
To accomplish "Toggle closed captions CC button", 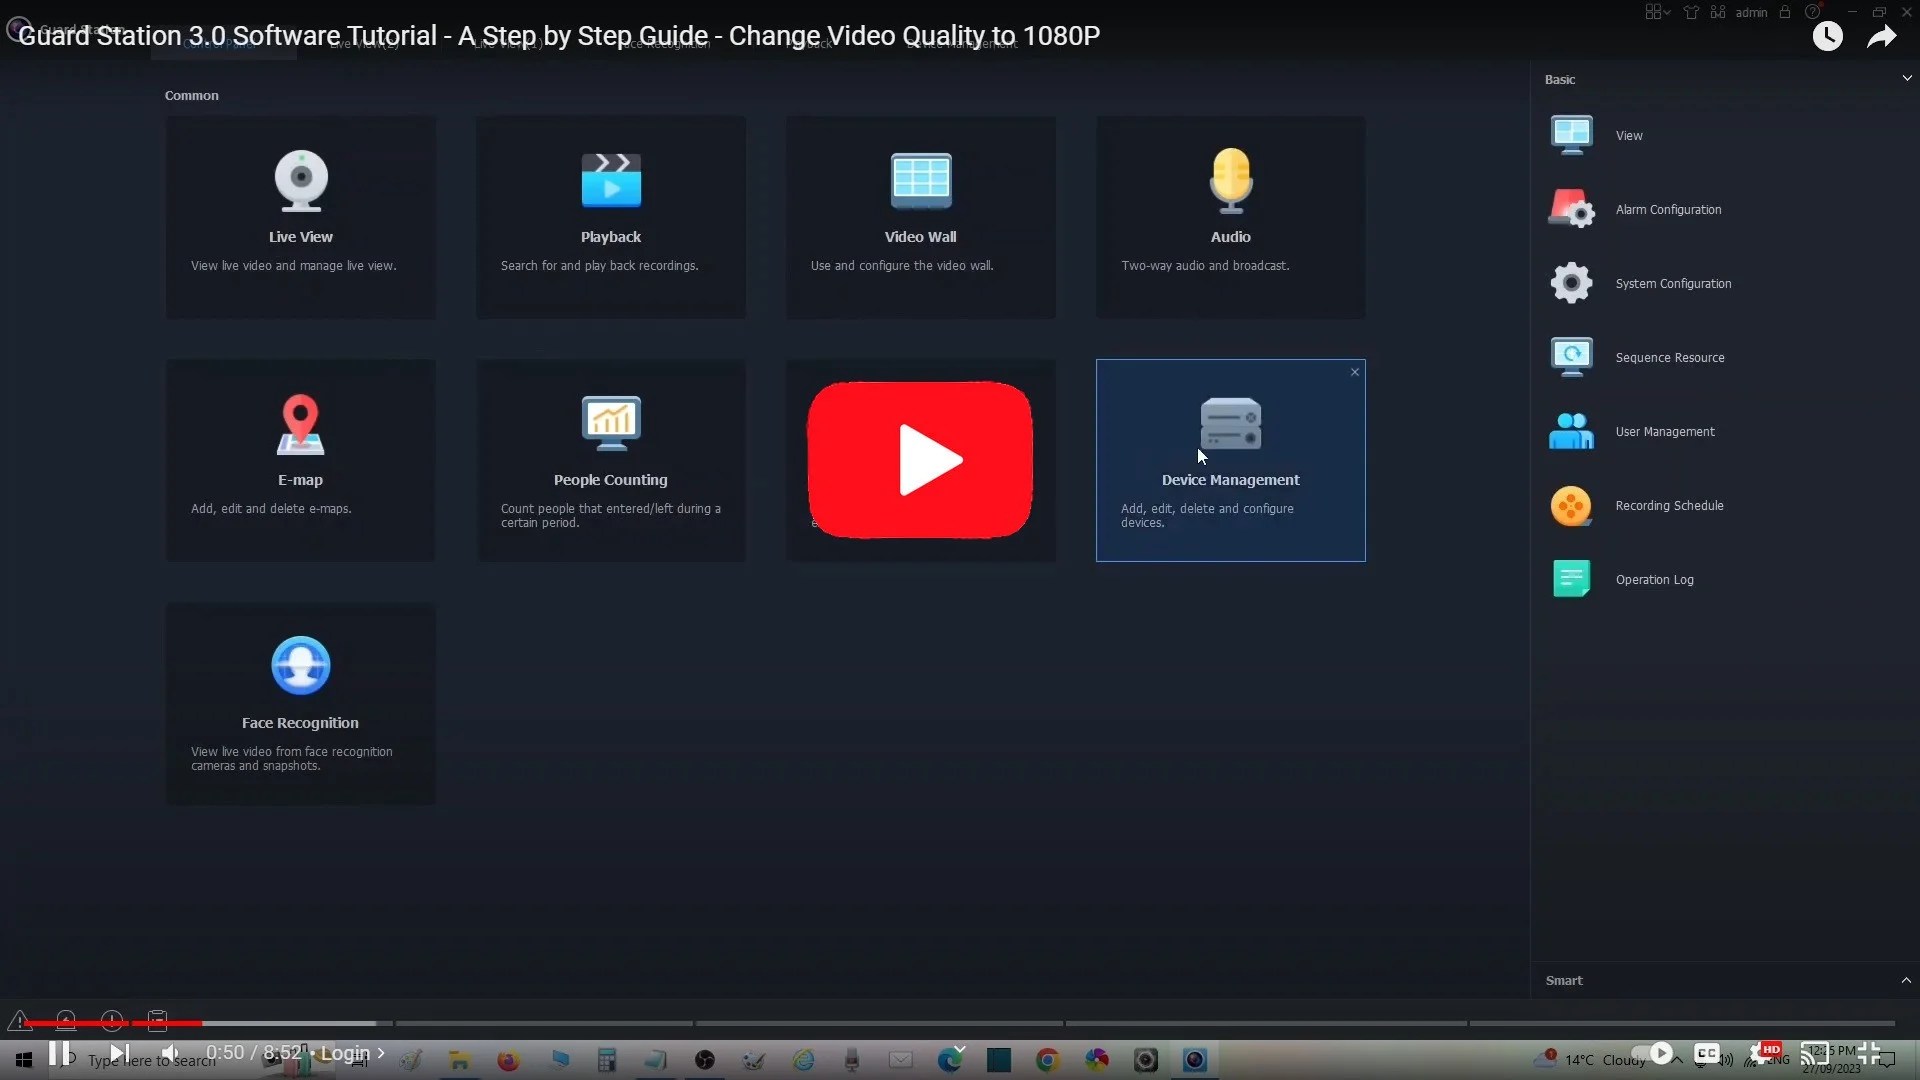I will click(1707, 1053).
